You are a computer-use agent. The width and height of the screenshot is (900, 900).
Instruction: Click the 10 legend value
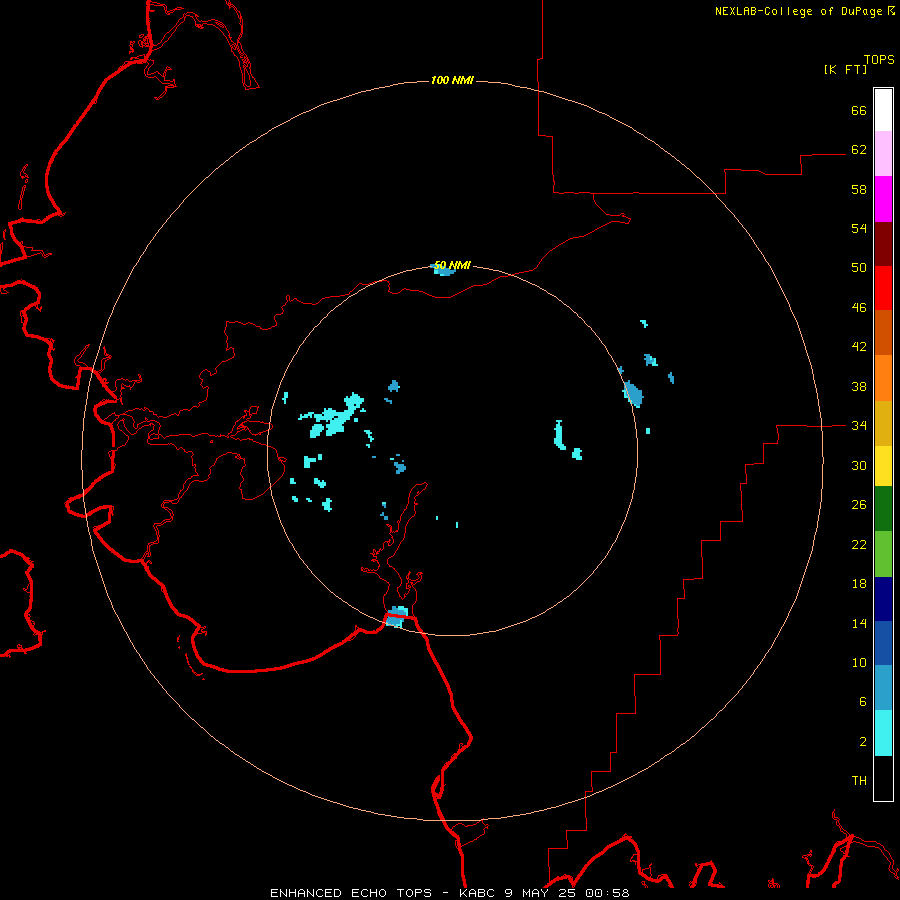(x=859, y=662)
